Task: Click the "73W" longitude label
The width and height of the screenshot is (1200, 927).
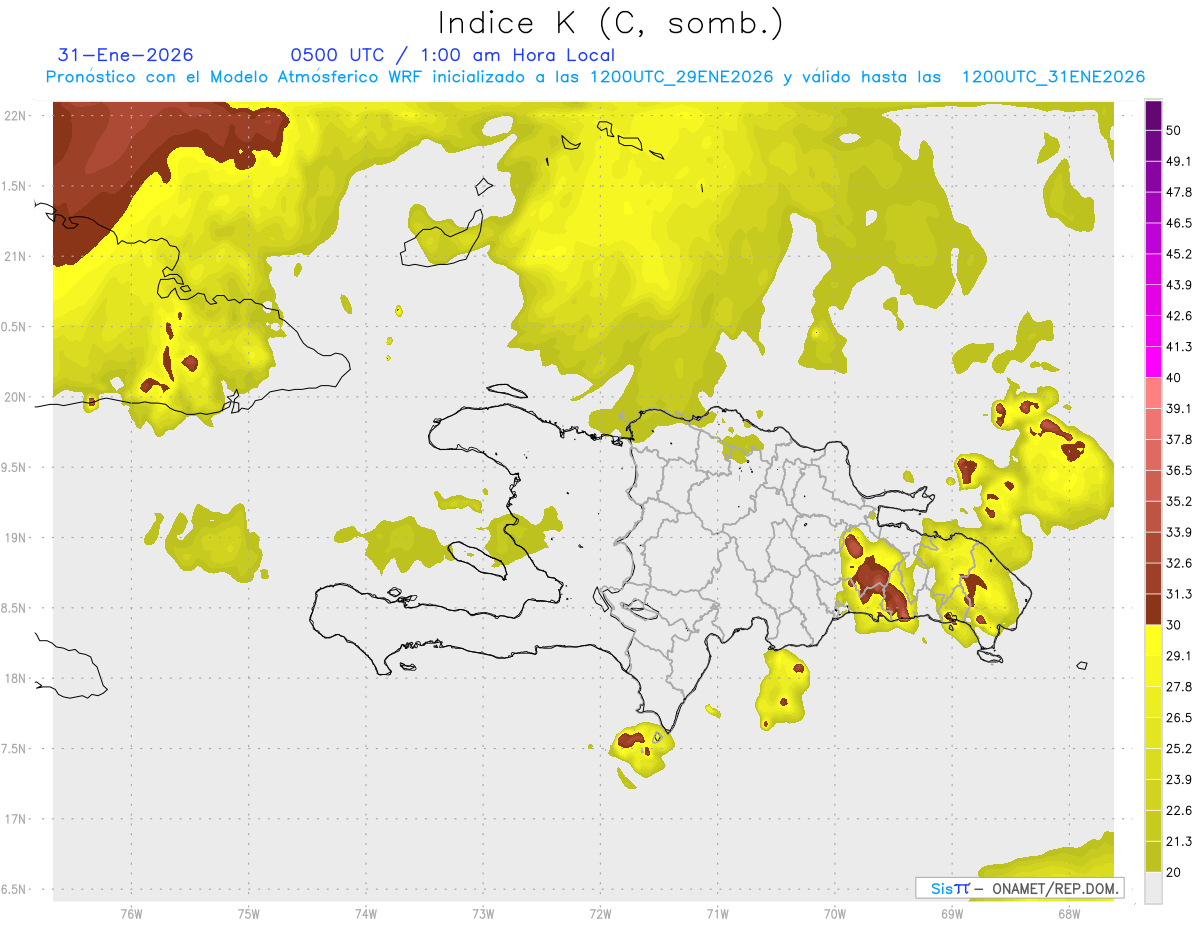Action: click(x=483, y=914)
